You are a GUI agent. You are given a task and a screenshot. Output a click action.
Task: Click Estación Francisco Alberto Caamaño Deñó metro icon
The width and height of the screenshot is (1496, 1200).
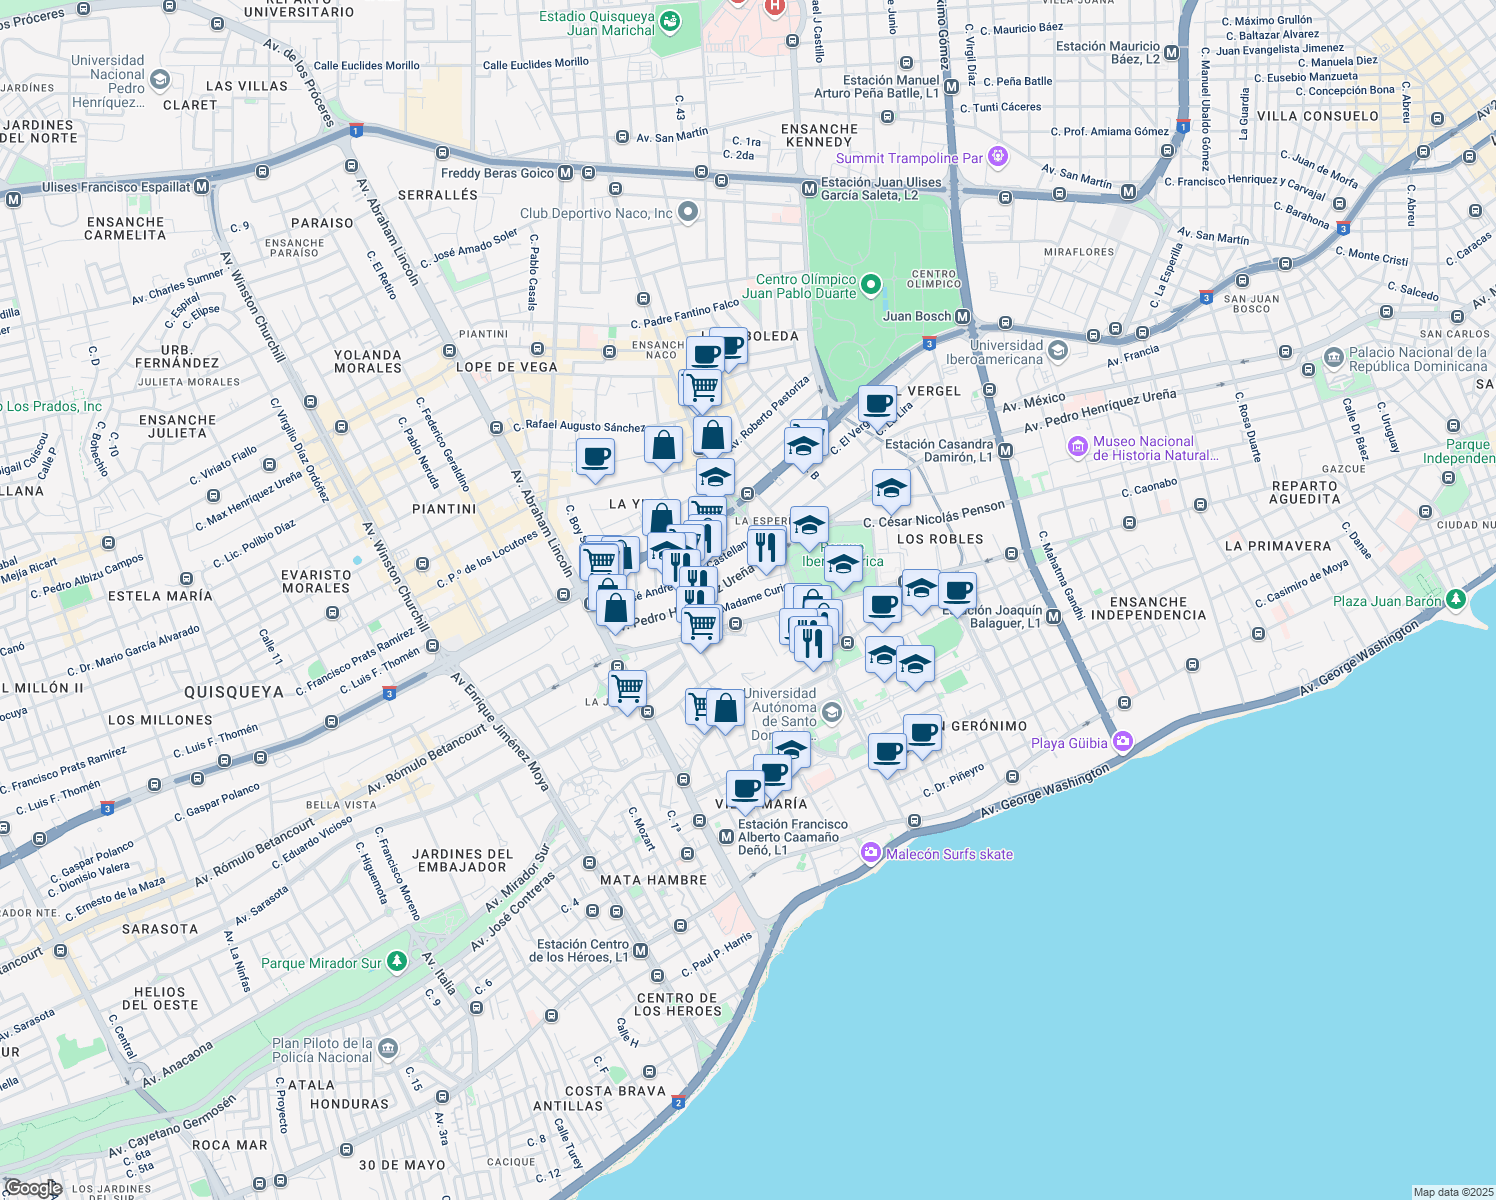pyautogui.click(x=727, y=836)
